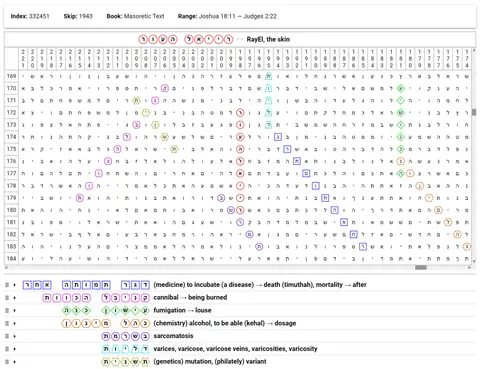Screen dimensions: 480x369
Task: Click the green diamond letter in grid row 170
Action: (x=401, y=88)
